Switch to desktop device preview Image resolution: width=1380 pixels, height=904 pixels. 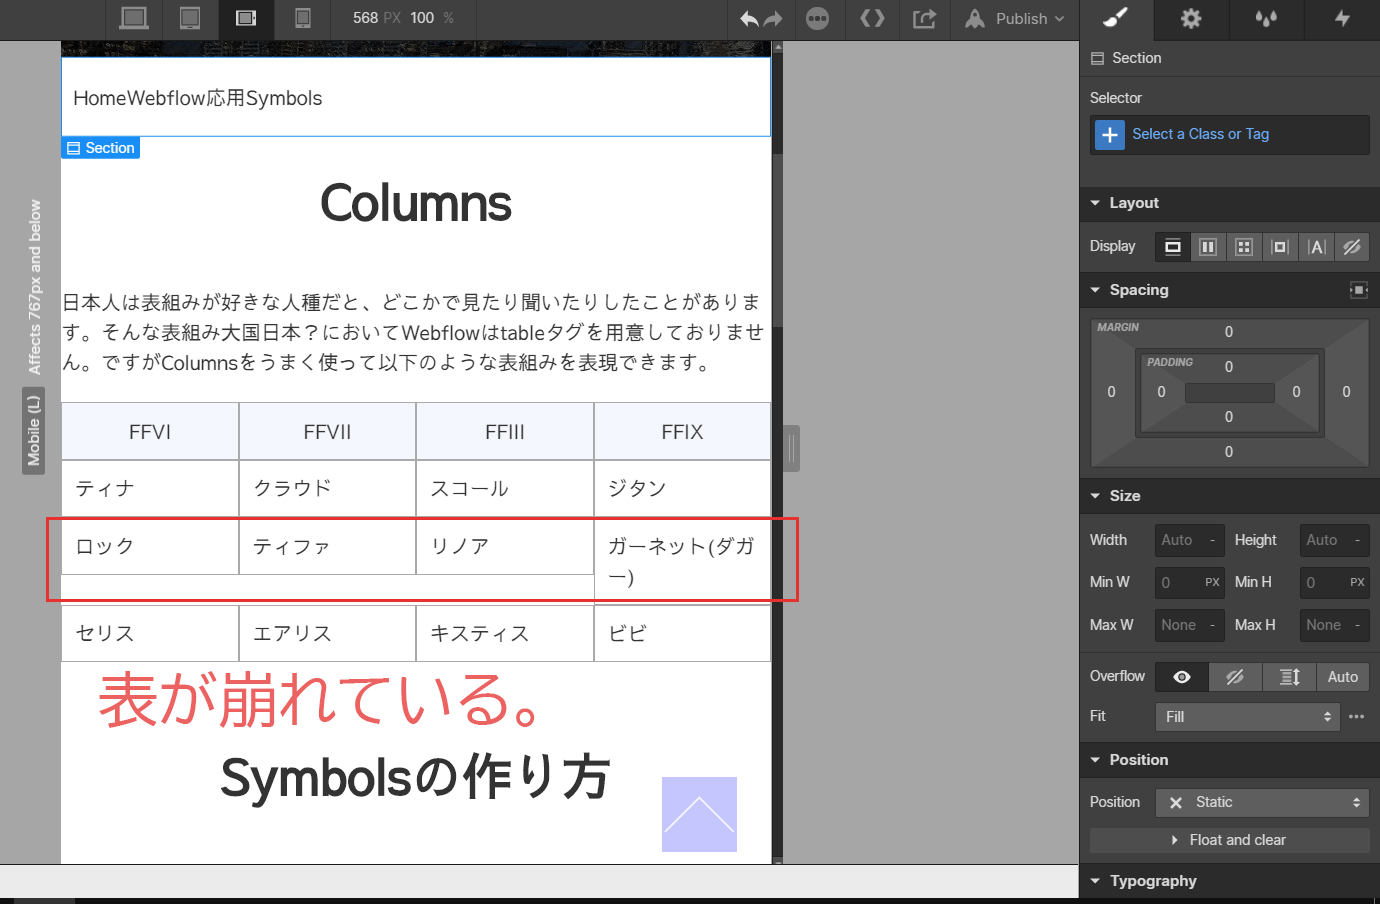[134, 18]
